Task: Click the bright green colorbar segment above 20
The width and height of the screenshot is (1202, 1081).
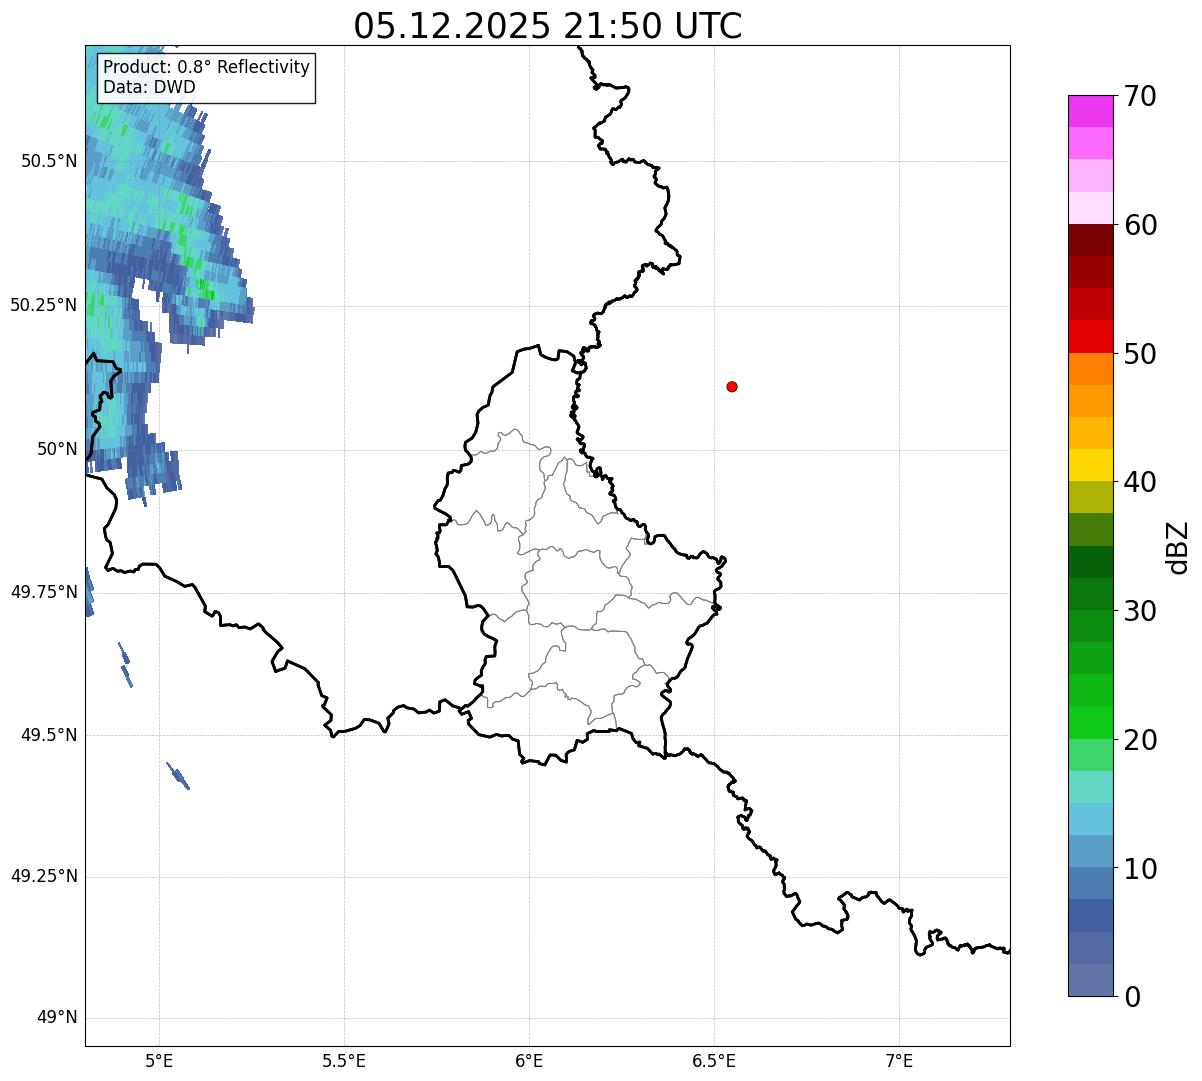Action: pos(1090,722)
